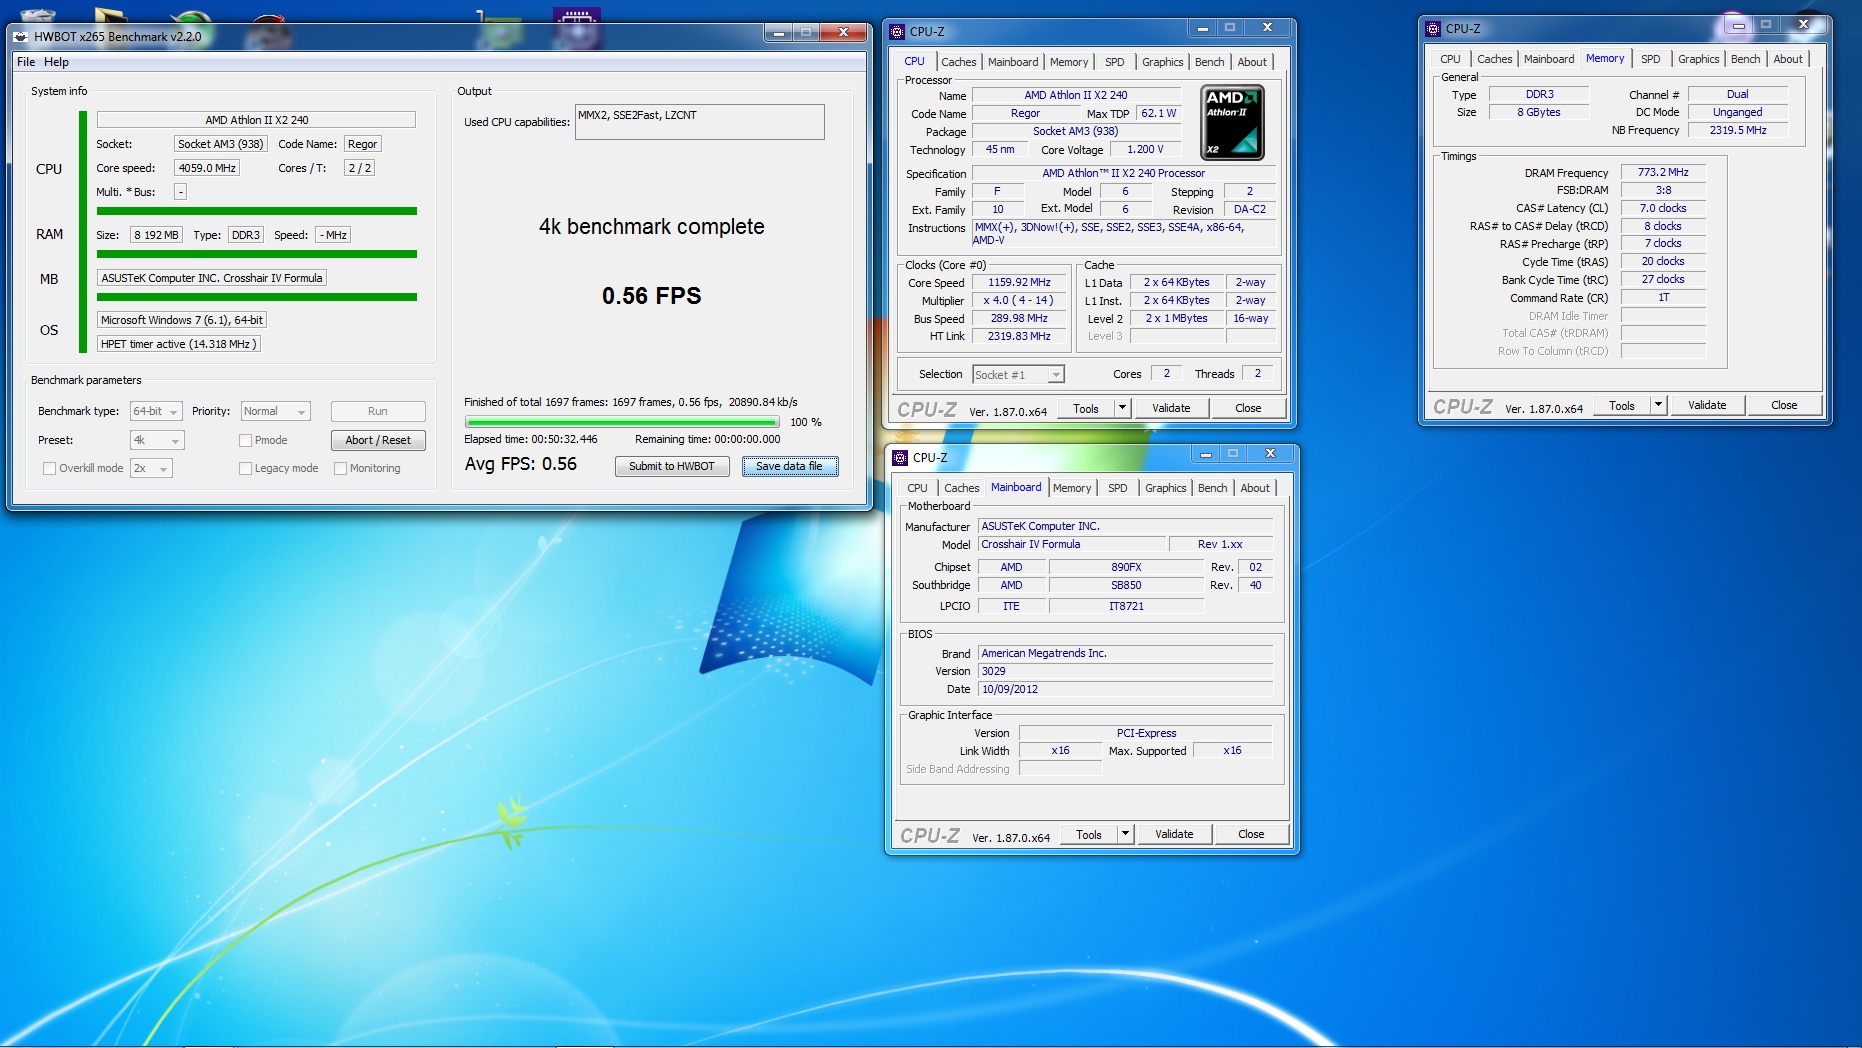The image size is (1862, 1048).
Task: Switch to Mainboard tab in CPU-Z CPU window
Action: coord(1013,62)
